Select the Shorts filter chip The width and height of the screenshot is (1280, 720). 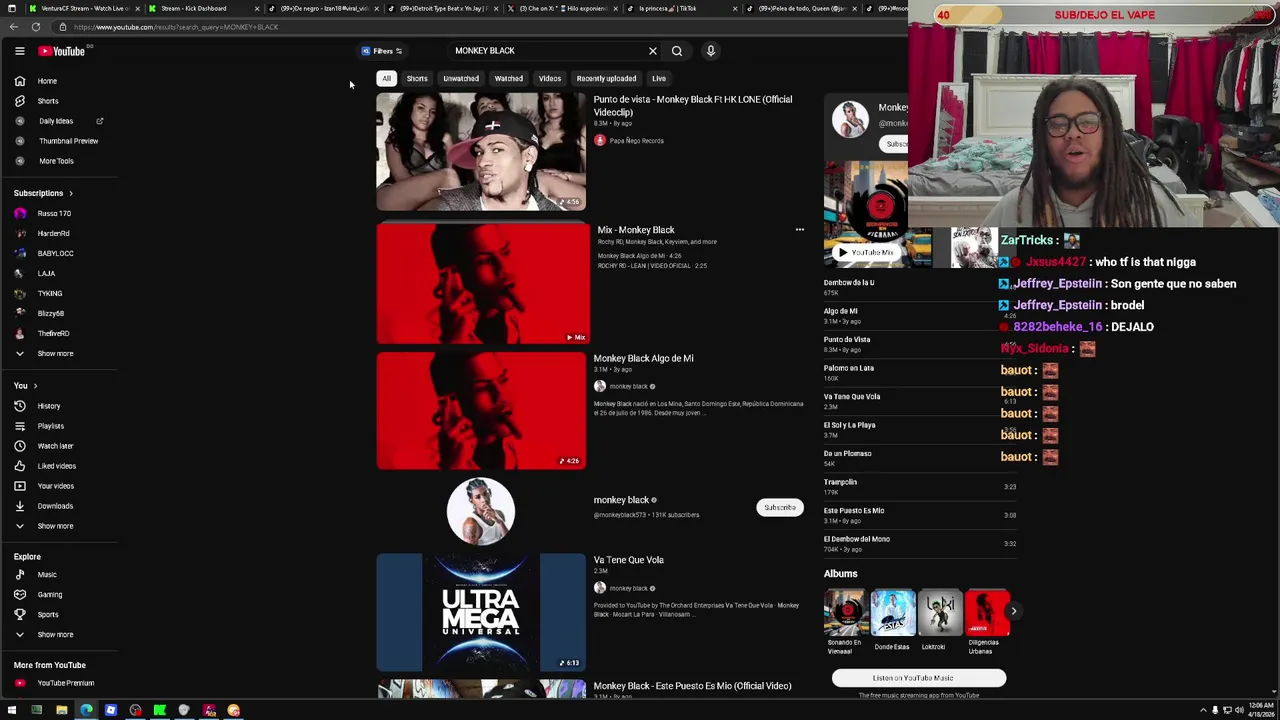point(417,78)
